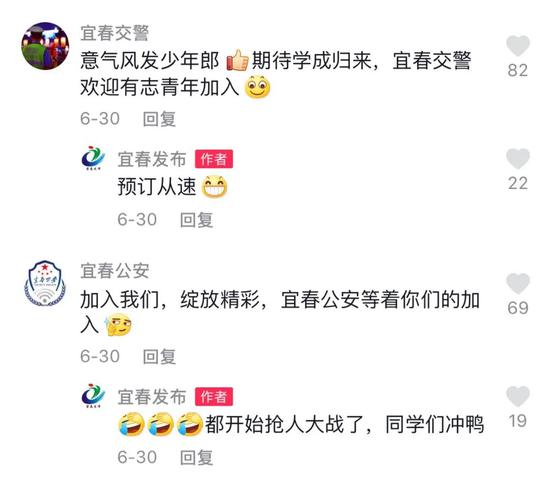Viewport: 550px width, 482px height.
Task: Open the 宜春公安 username link
Action: coord(115,271)
